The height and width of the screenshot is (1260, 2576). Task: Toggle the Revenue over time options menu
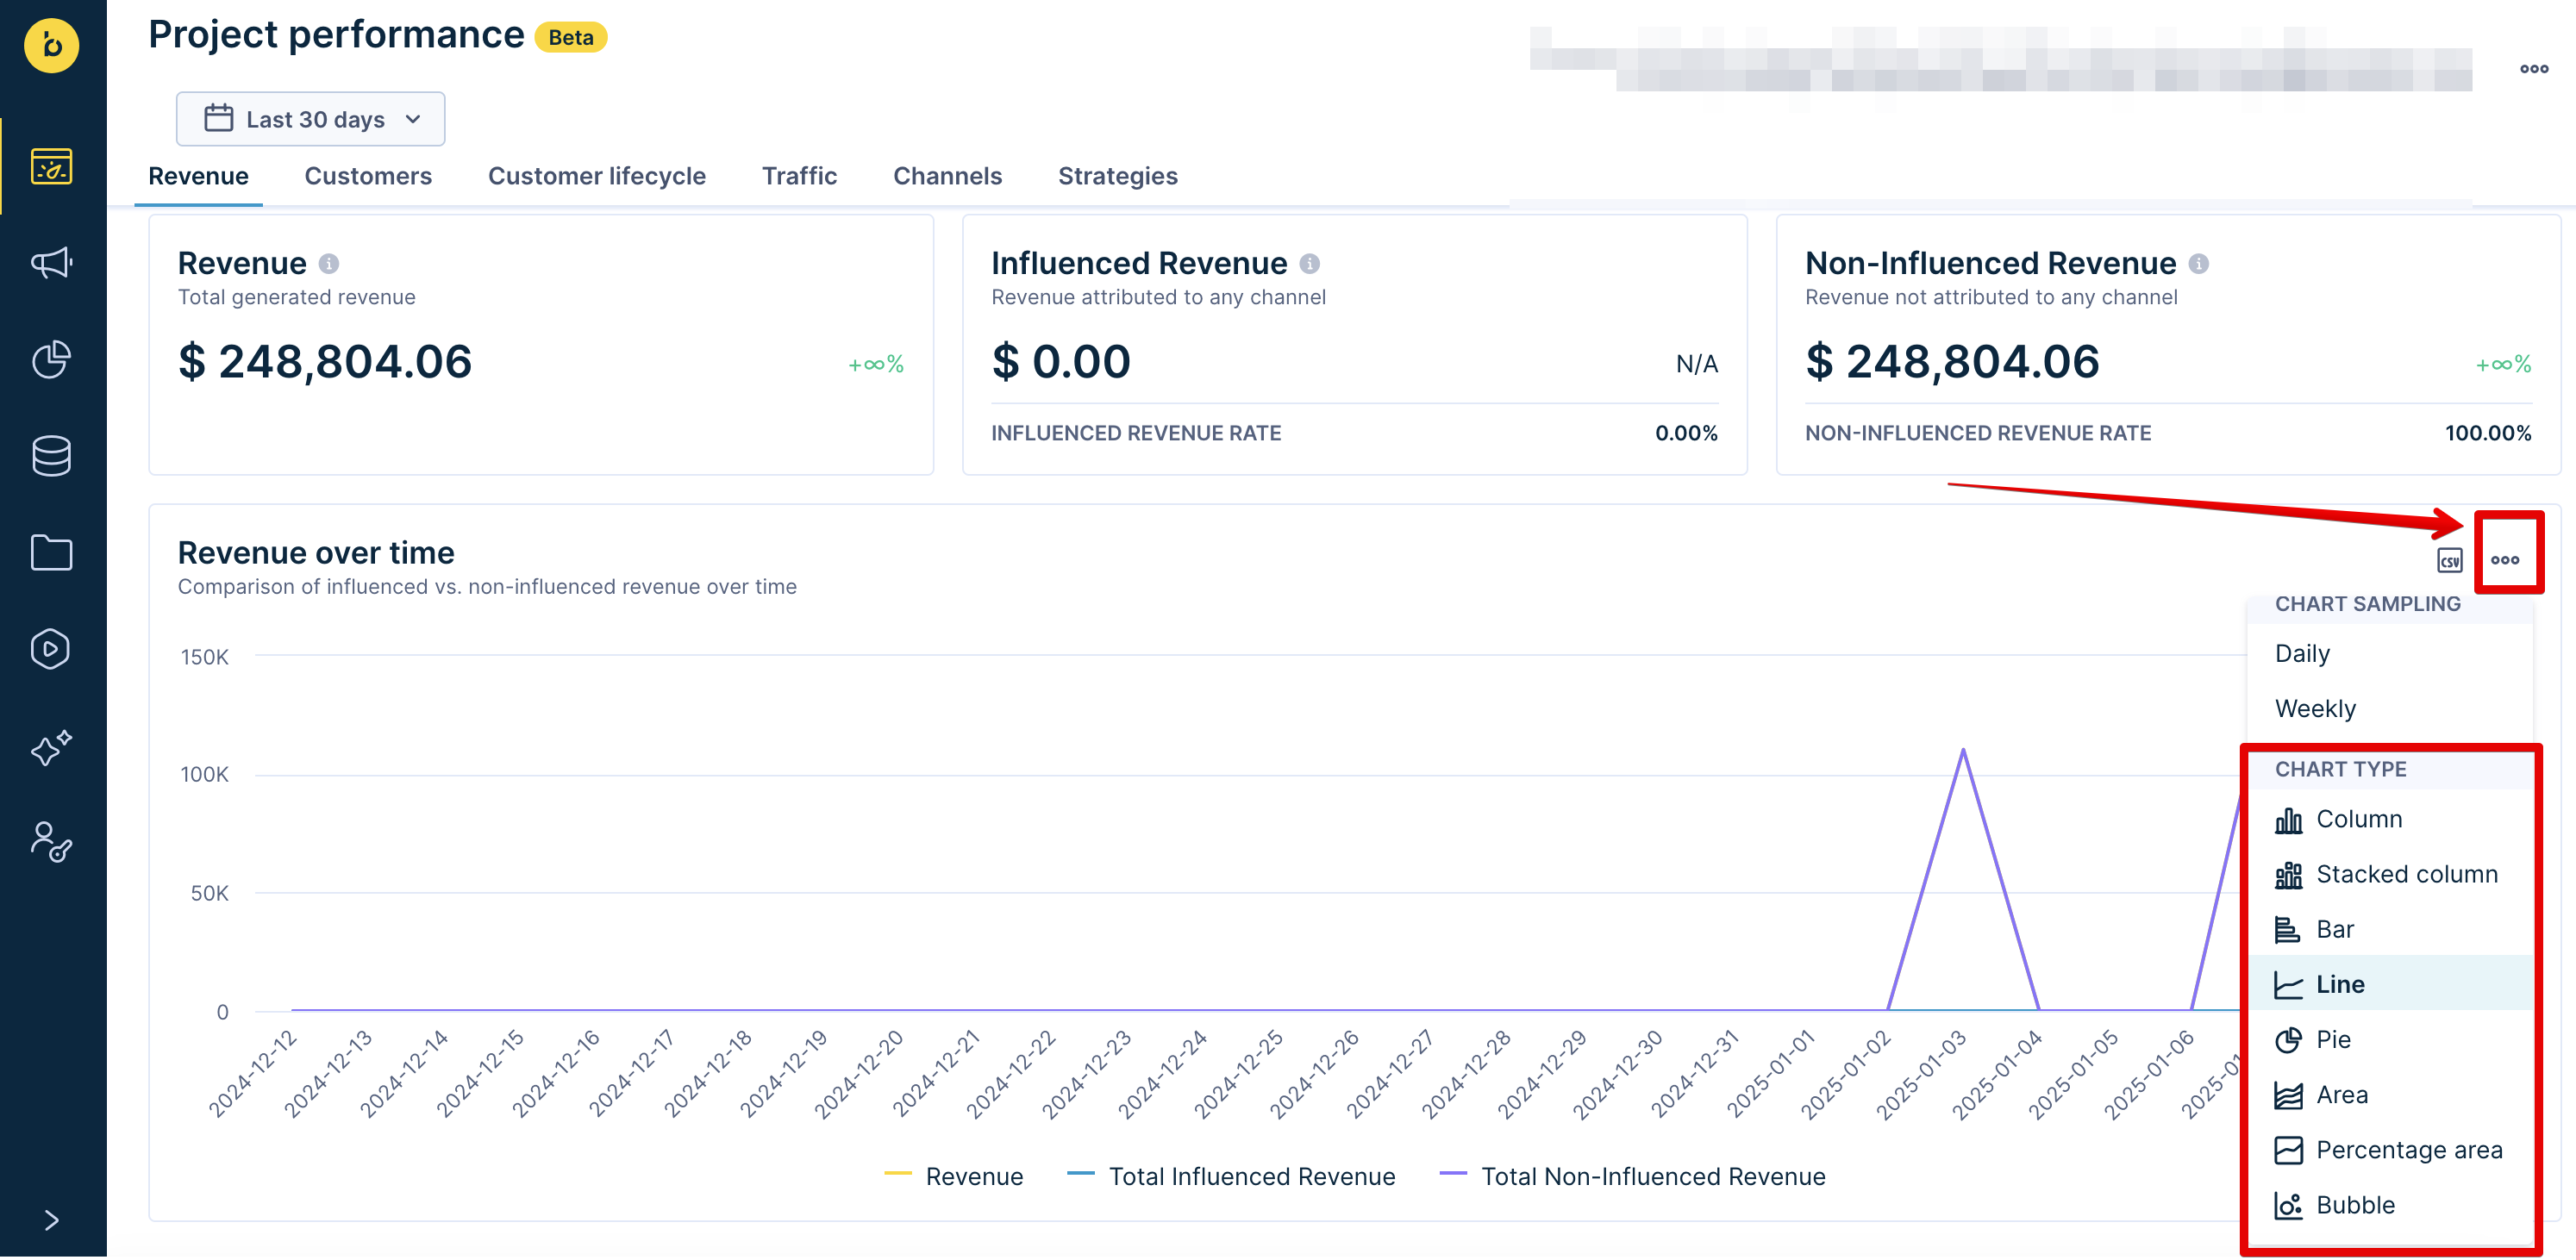[2505, 561]
